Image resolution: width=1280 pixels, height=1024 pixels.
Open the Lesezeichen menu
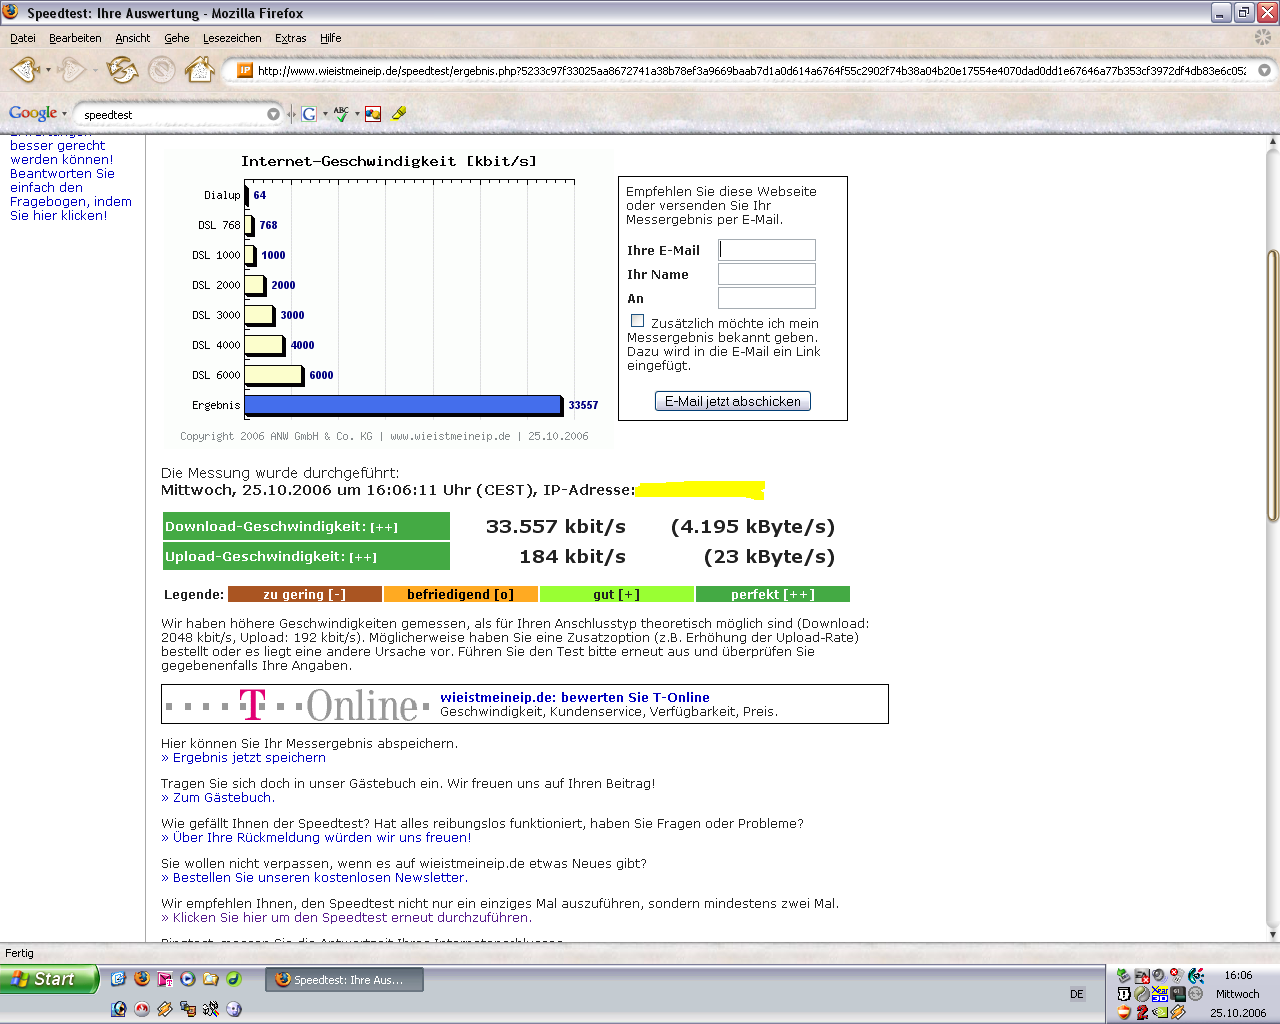tap(232, 38)
